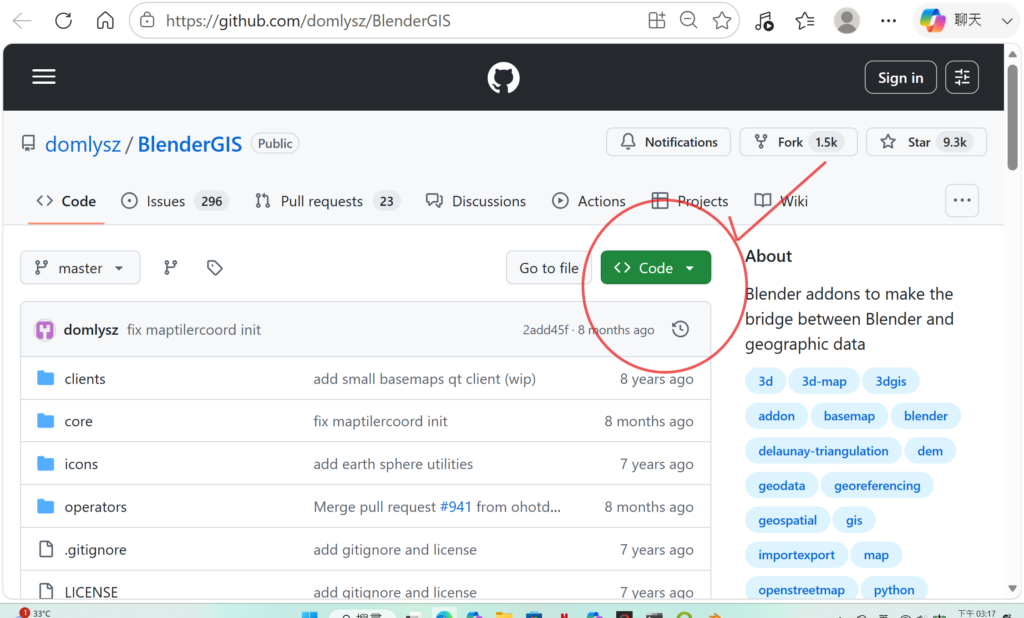Open the icons folder
The image size is (1024, 618).
point(81,464)
